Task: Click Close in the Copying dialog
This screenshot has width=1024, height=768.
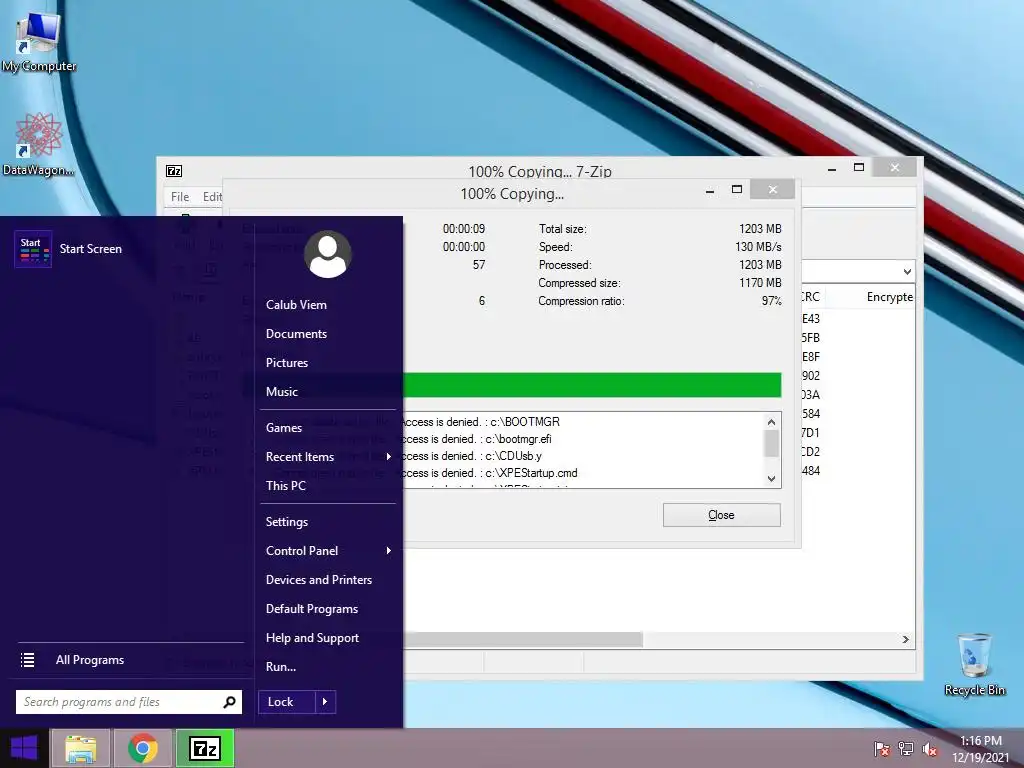Action: point(722,515)
